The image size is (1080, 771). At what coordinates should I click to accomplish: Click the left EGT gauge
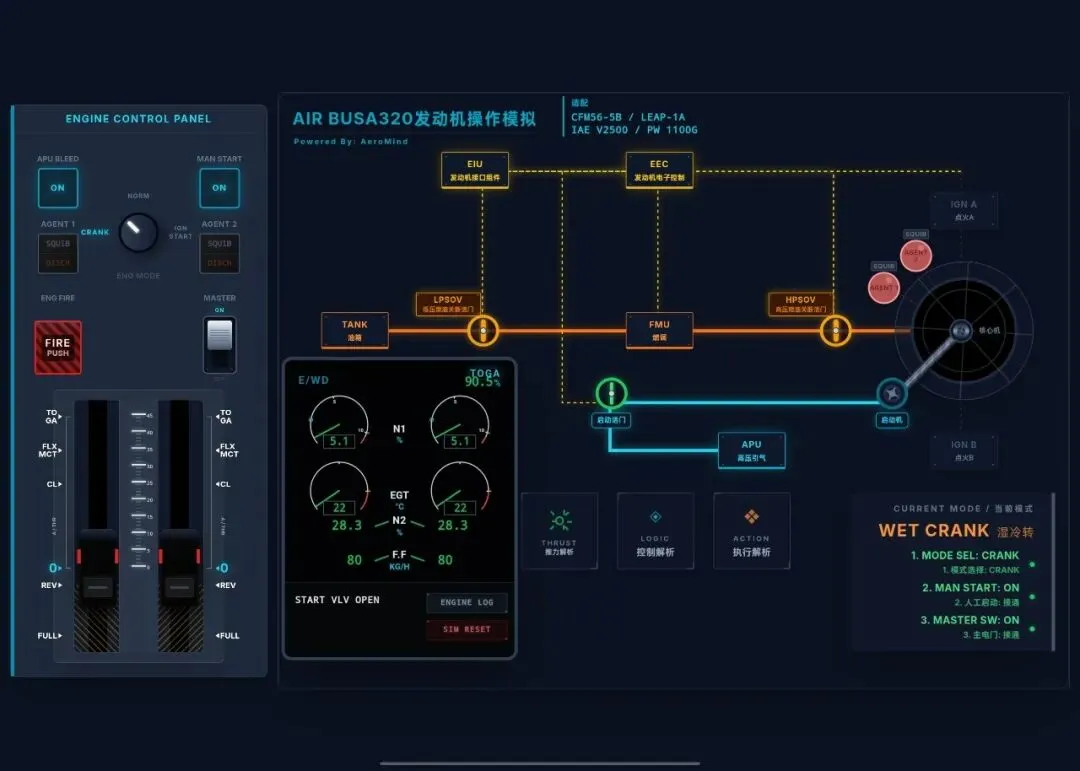click(339, 488)
